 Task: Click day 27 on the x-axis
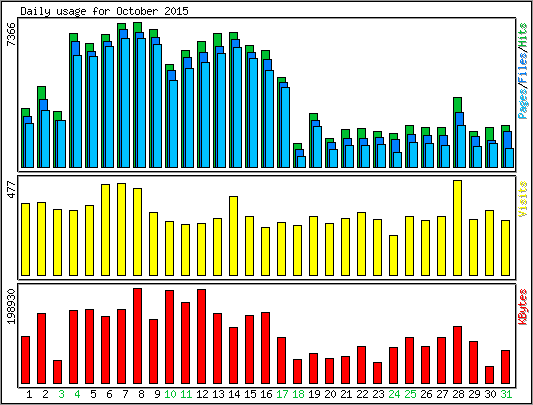point(442,394)
